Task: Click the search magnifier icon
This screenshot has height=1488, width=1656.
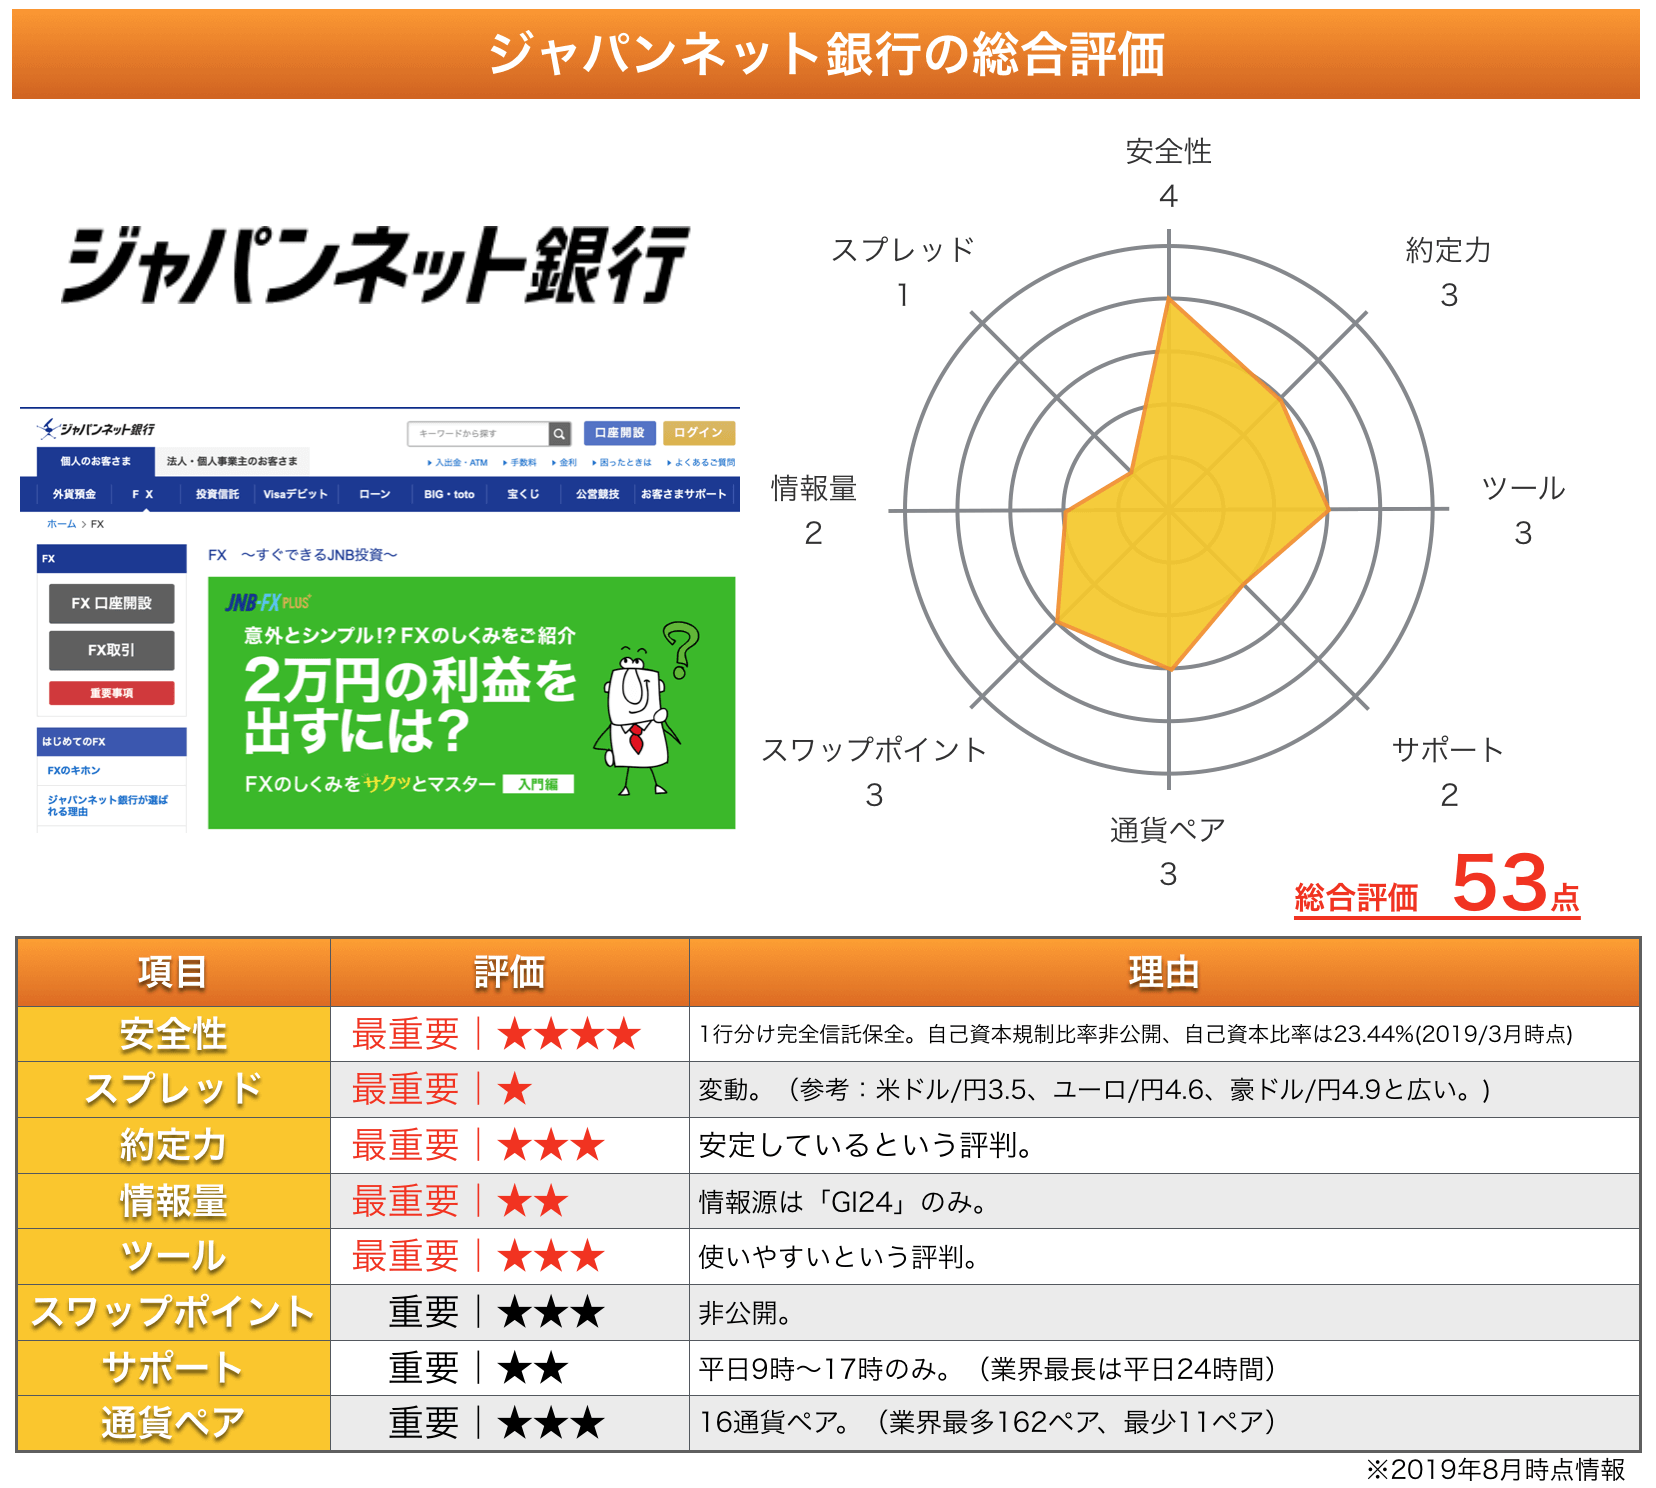Action: tap(560, 434)
